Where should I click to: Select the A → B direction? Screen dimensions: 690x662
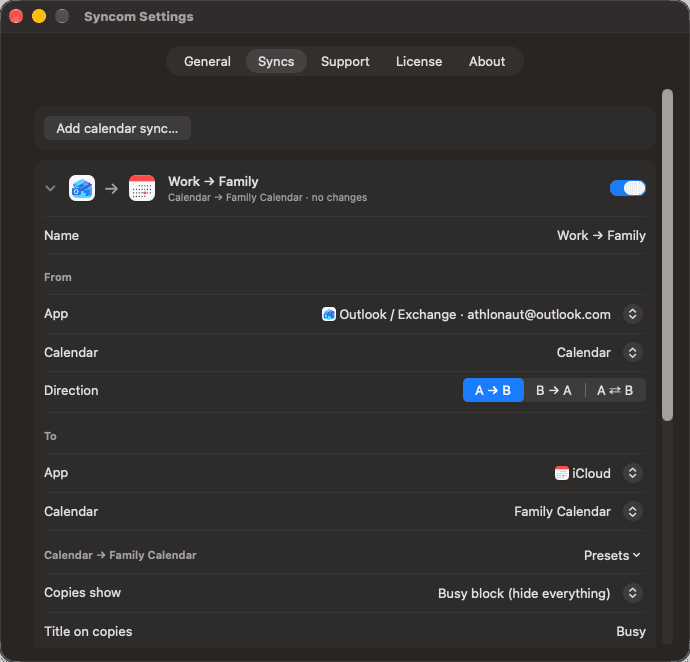(x=493, y=390)
